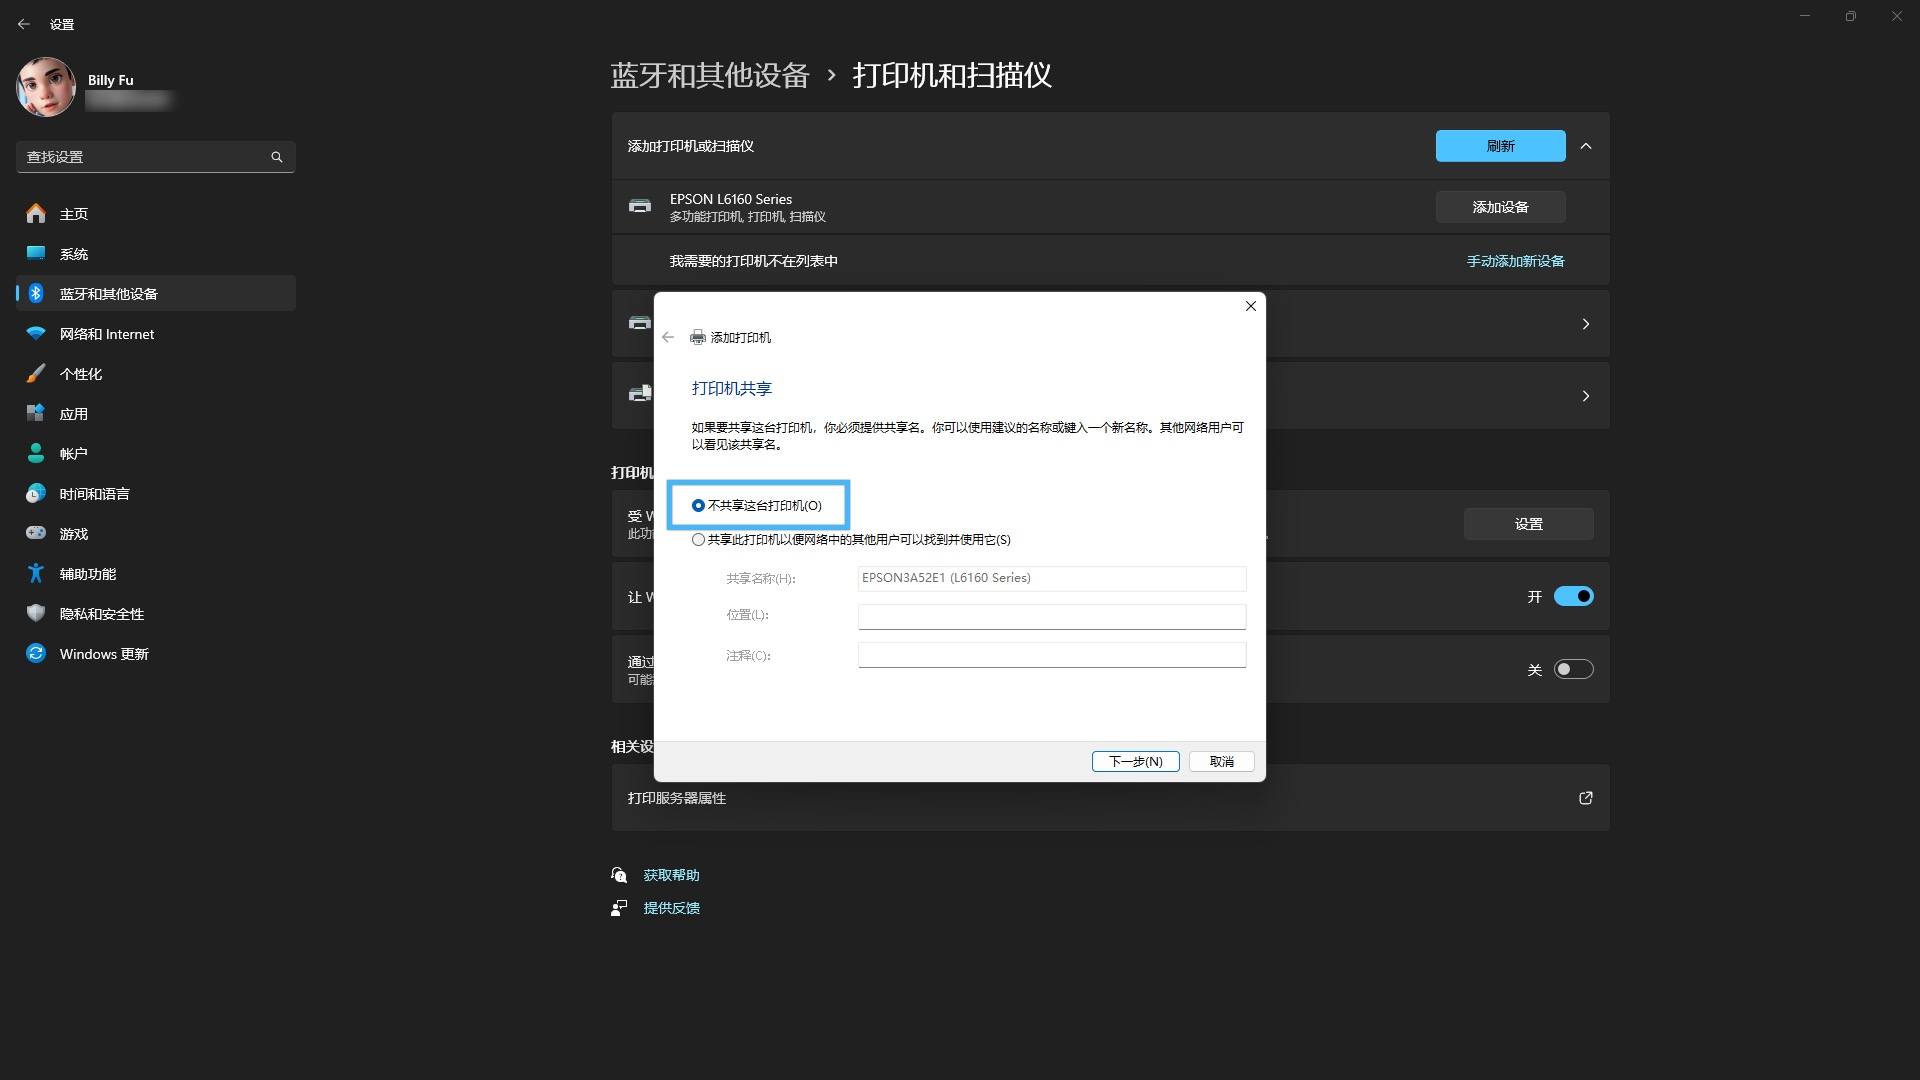Open 系统 settings category
1920x1080 pixels.
point(156,254)
